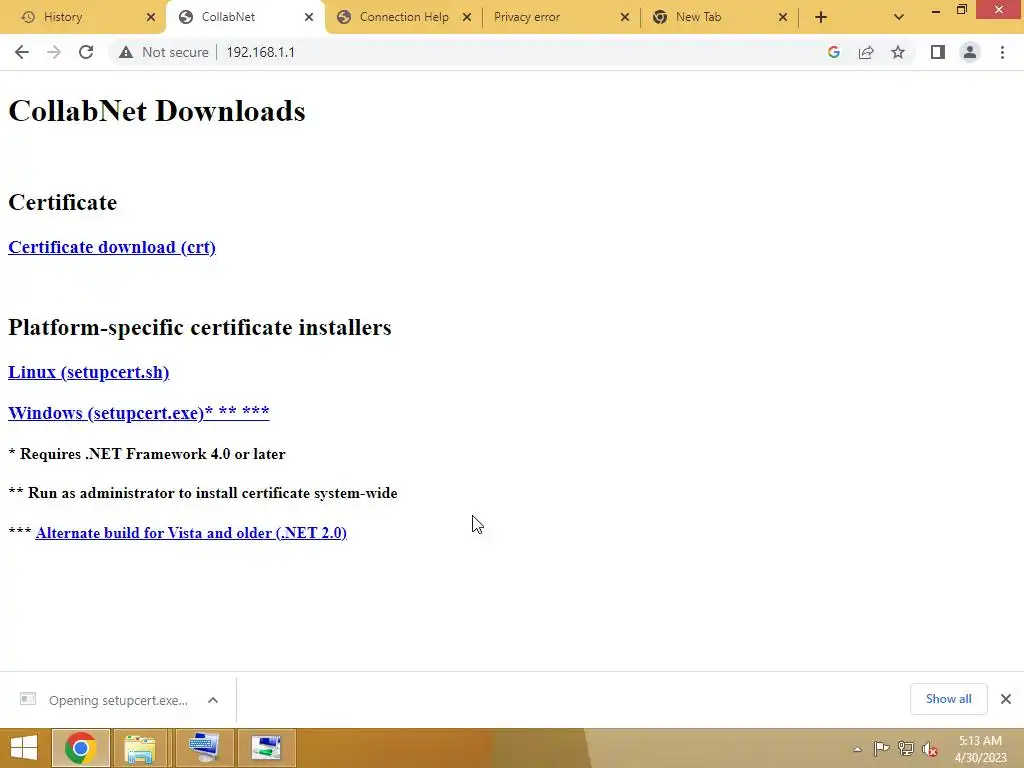1024x768 pixels.
Task: Close the New Tab tab
Action: tap(783, 17)
